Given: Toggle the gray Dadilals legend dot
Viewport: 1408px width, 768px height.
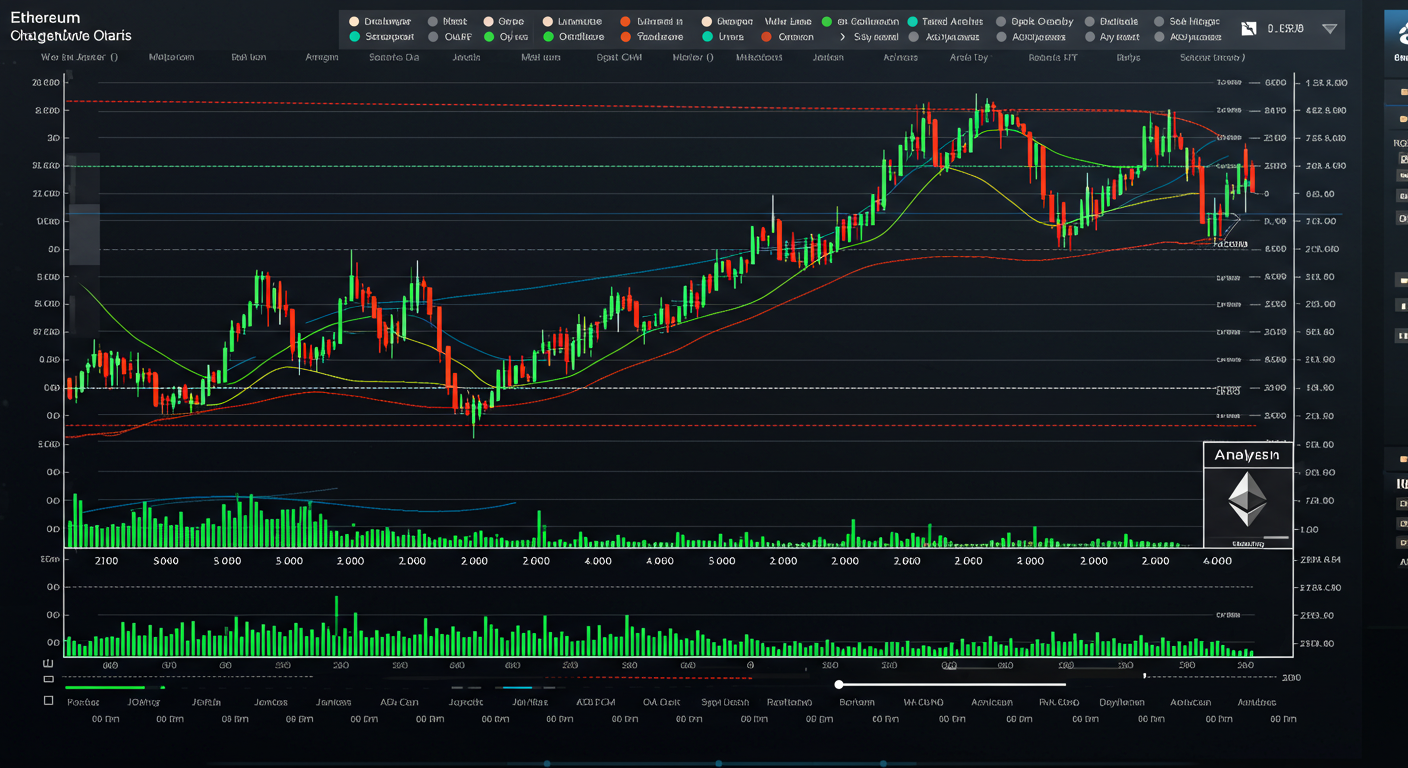Looking at the screenshot, I should point(1089,21).
